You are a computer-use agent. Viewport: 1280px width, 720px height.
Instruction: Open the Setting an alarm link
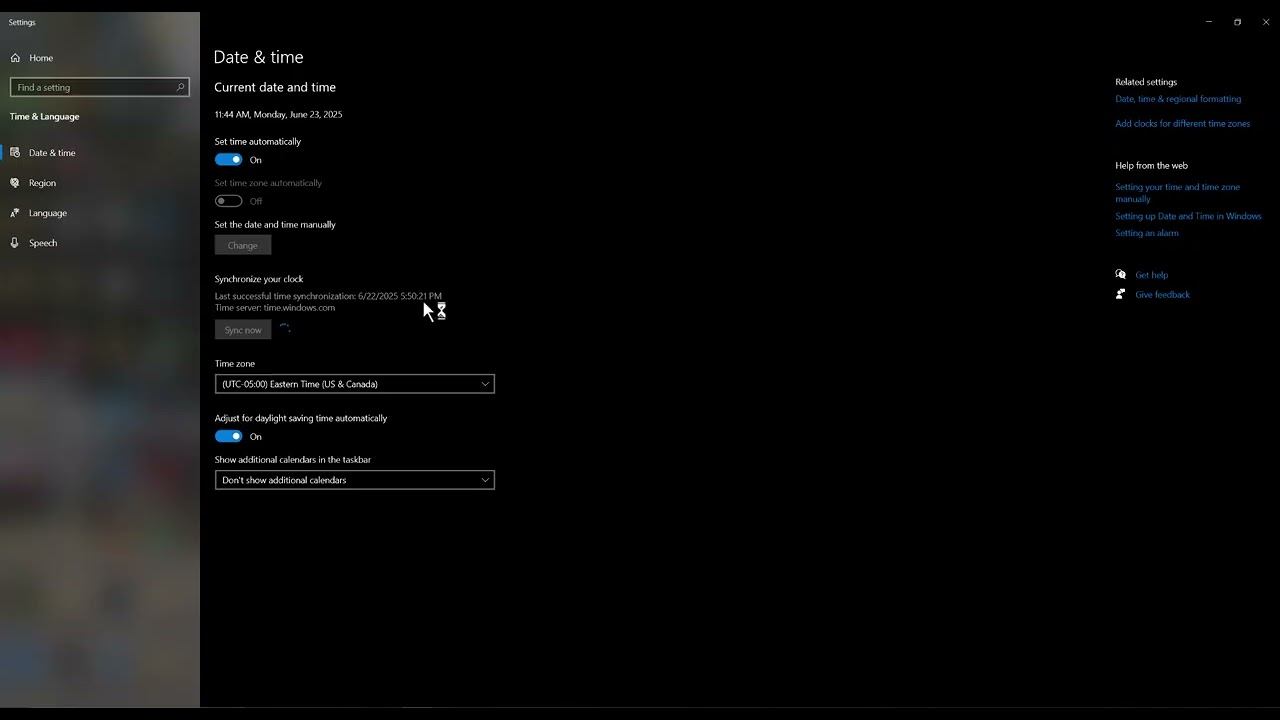[x=1147, y=233]
